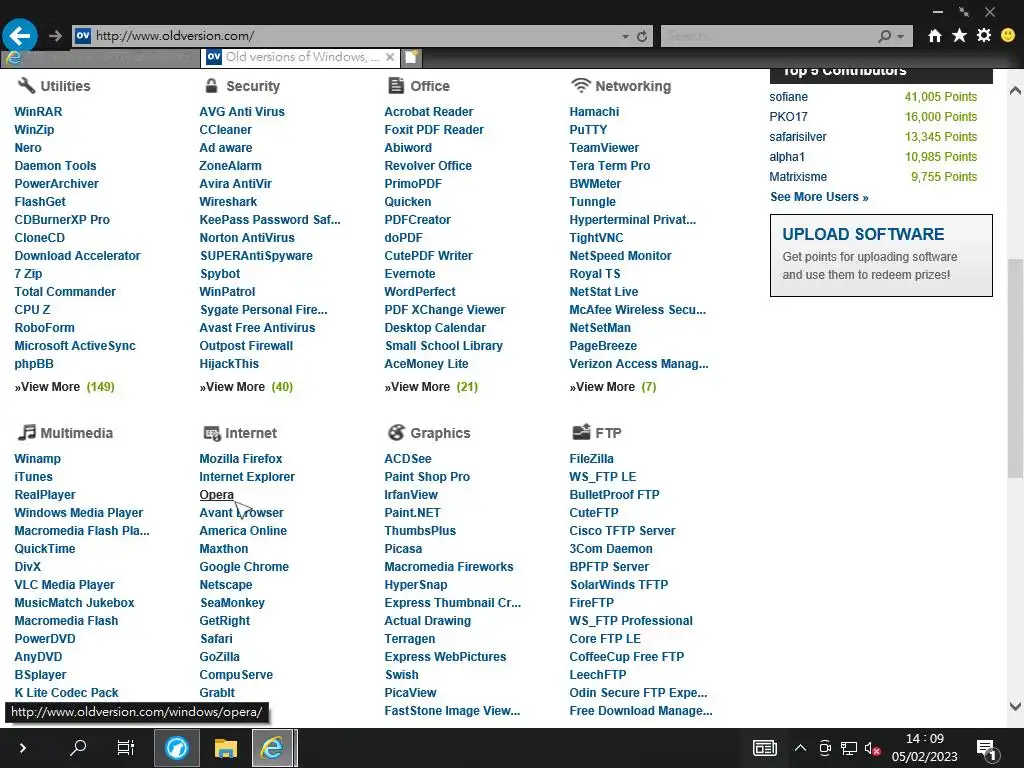1024x768 pixels.
Task: Click the Multimedia music note icon
Action: (27, 432)
